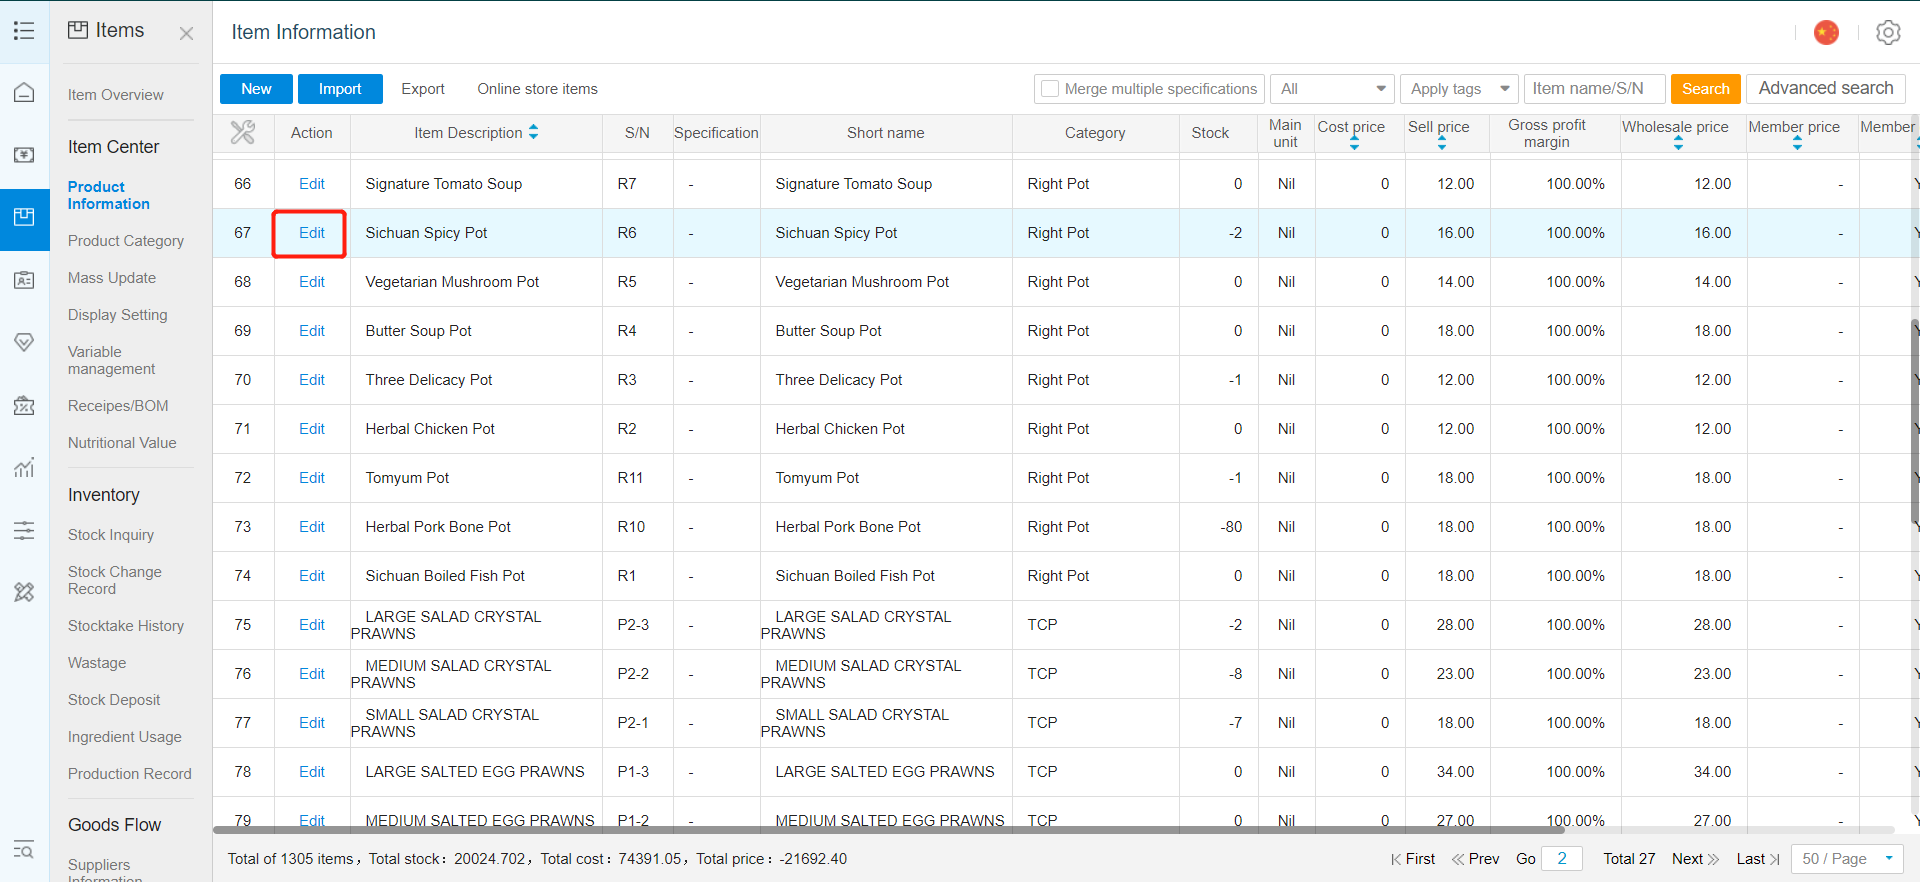Go to First page

(1413, 858)
